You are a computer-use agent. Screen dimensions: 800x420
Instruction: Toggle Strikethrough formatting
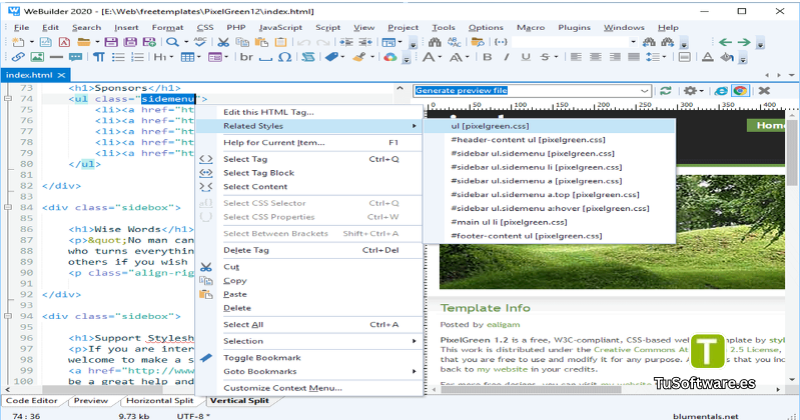coord(545,57)
